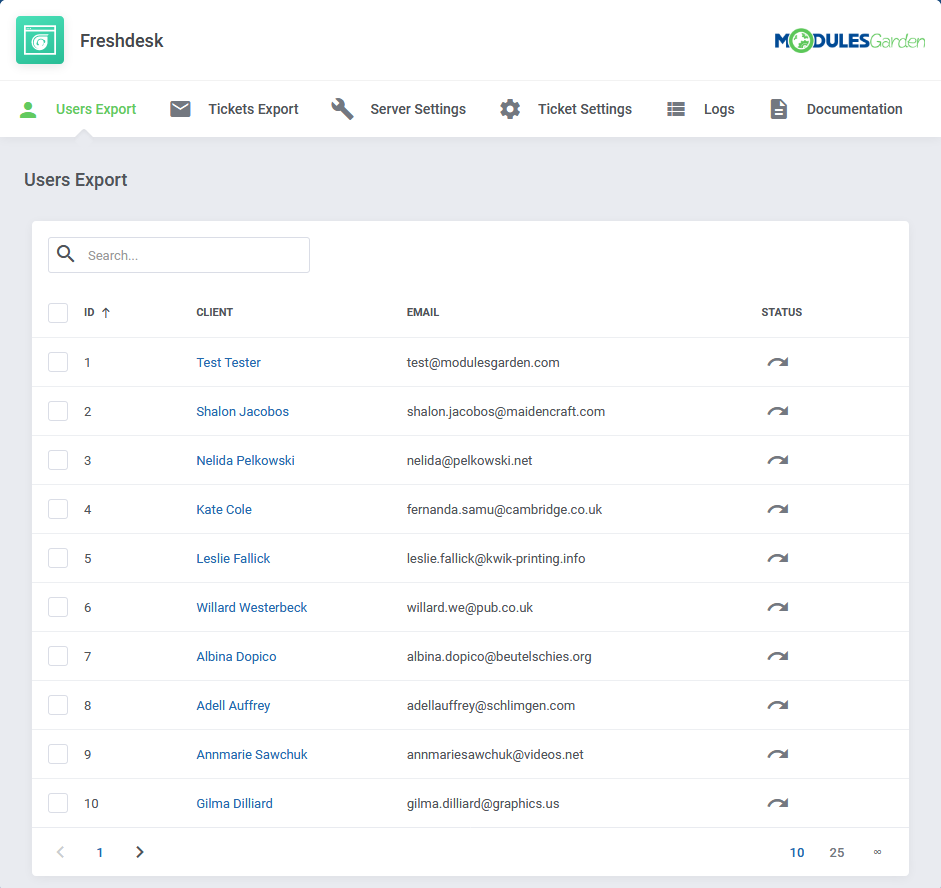This screenshot has width=941, height=888.
Task: Select Kate Cole's row checkbox
Action: (58, 509)
